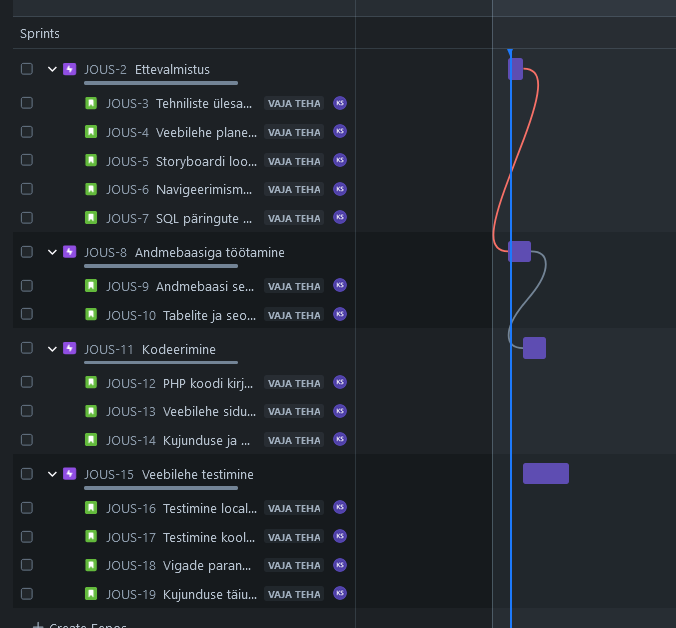Open issue JOUS-17 Testimine kool...
Screen dimensions: 676x628
[181, 537]
